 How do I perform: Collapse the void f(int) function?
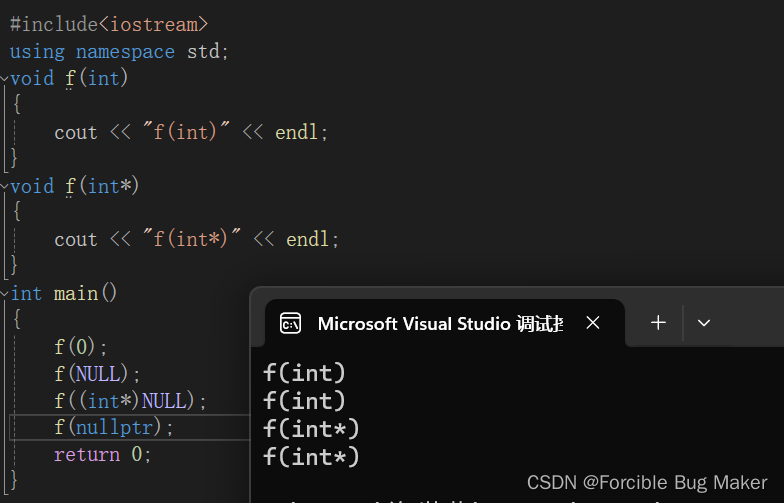pos(5,78)
